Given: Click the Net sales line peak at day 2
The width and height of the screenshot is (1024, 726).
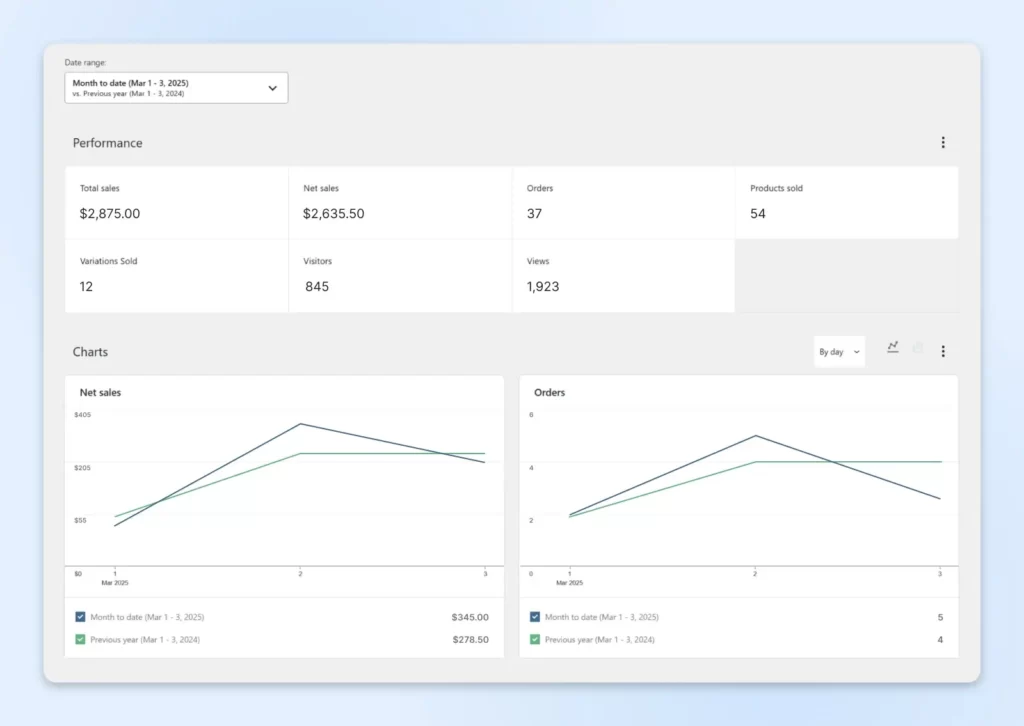Looking at the screenshot, I should click(x=300, y=424).
